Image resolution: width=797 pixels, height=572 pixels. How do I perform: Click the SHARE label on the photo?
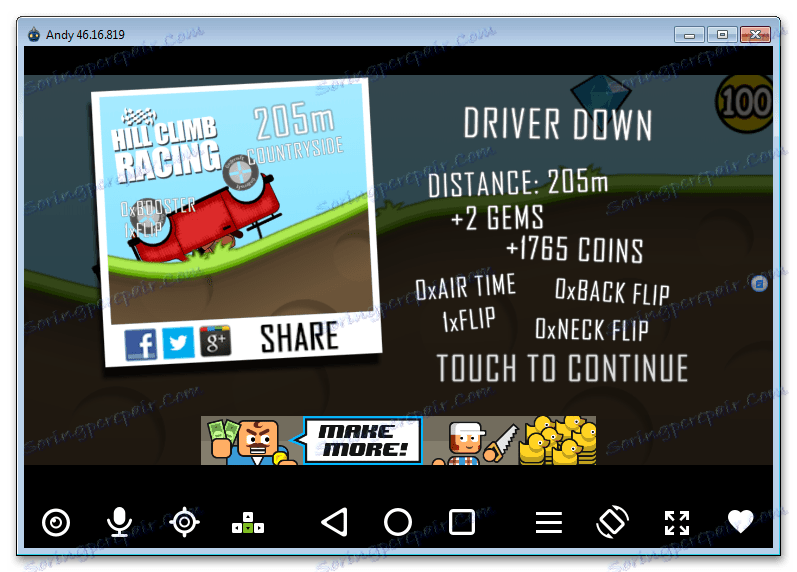[x=299, y=337]
